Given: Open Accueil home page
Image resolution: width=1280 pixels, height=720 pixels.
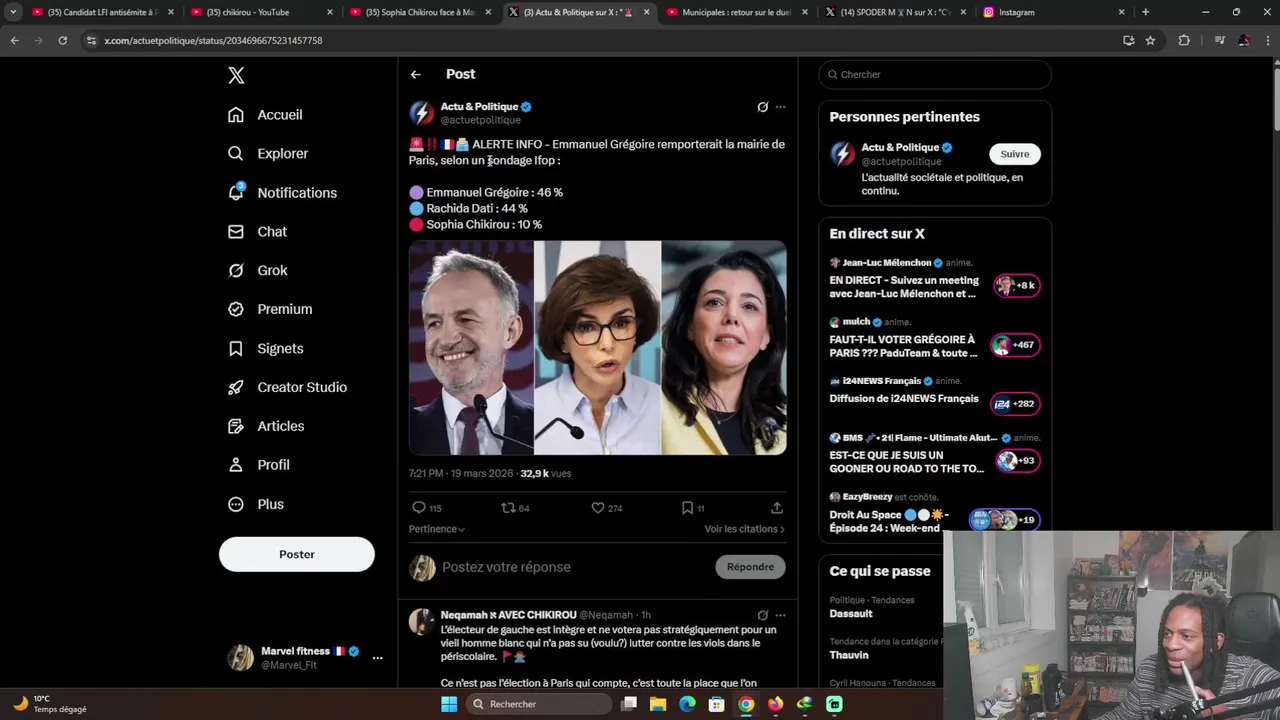Looking at the screenshot, I should pos(265,115).
